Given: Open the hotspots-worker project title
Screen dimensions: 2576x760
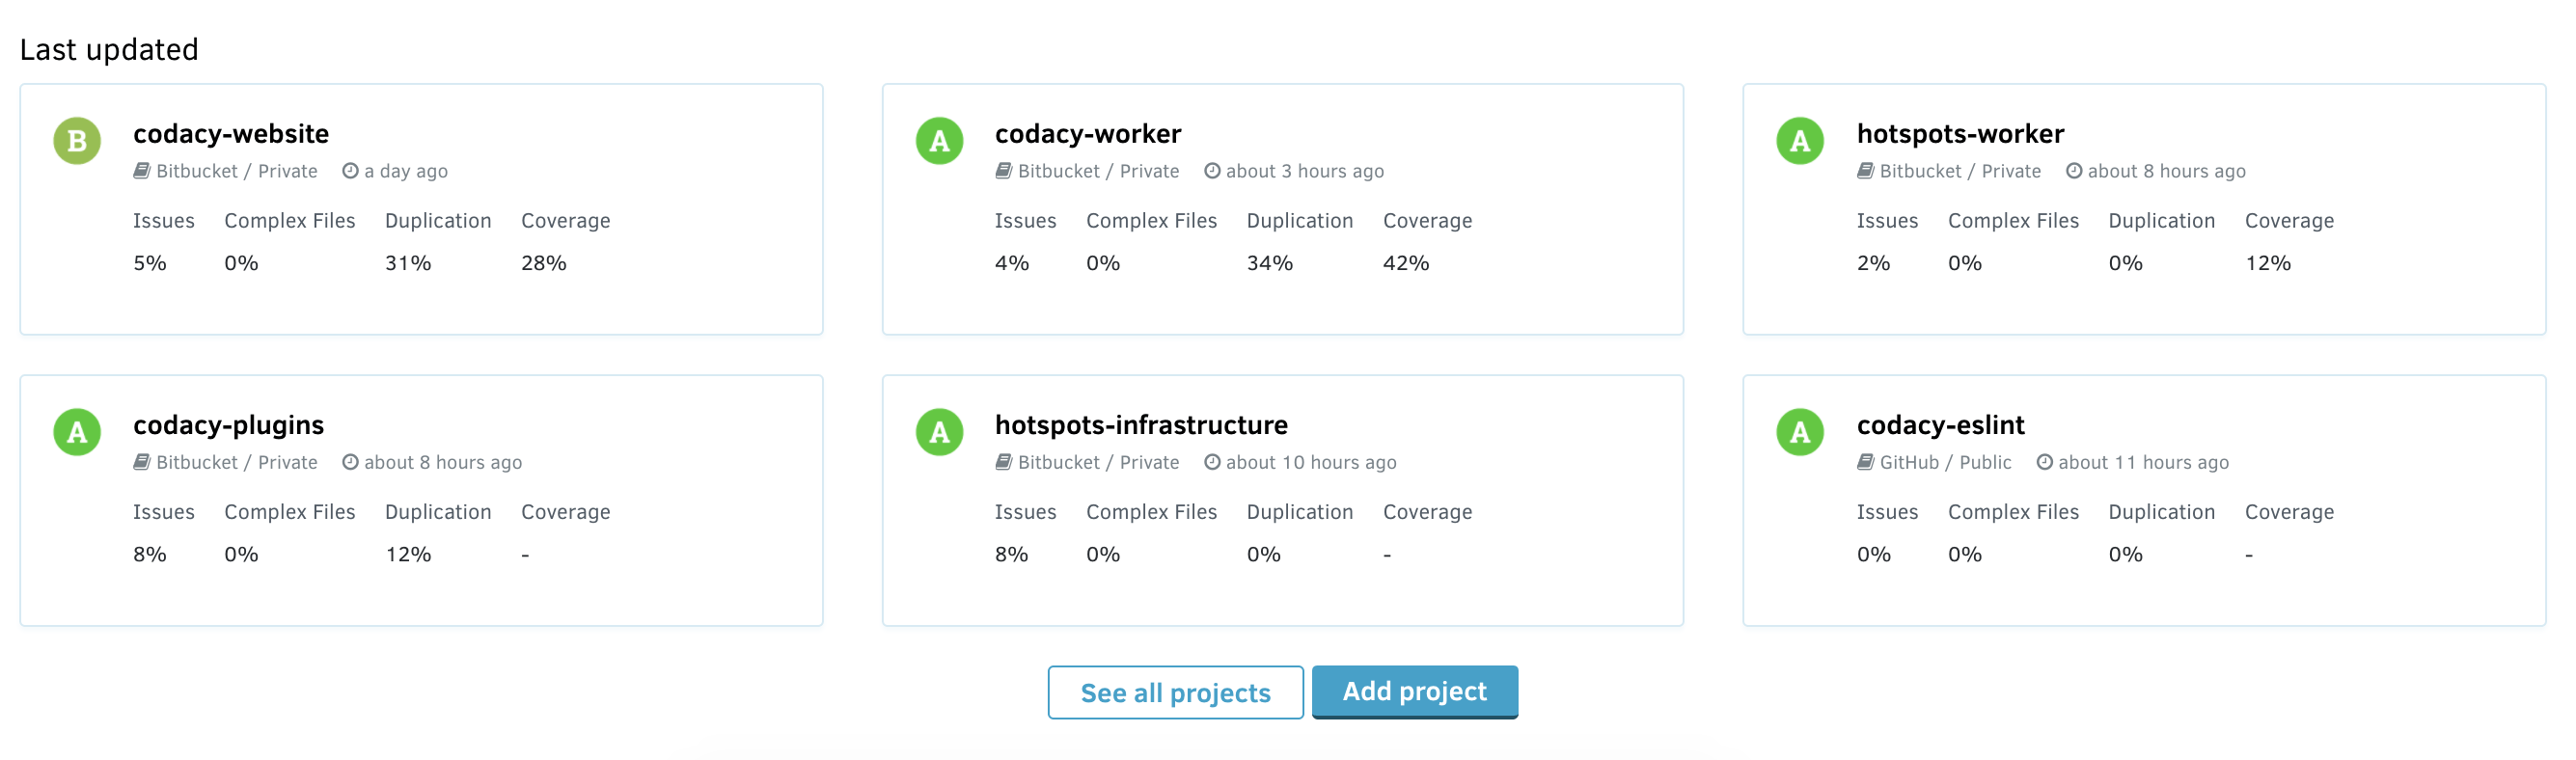Looking at the screenshot, I should click(x=1960, y=134).
